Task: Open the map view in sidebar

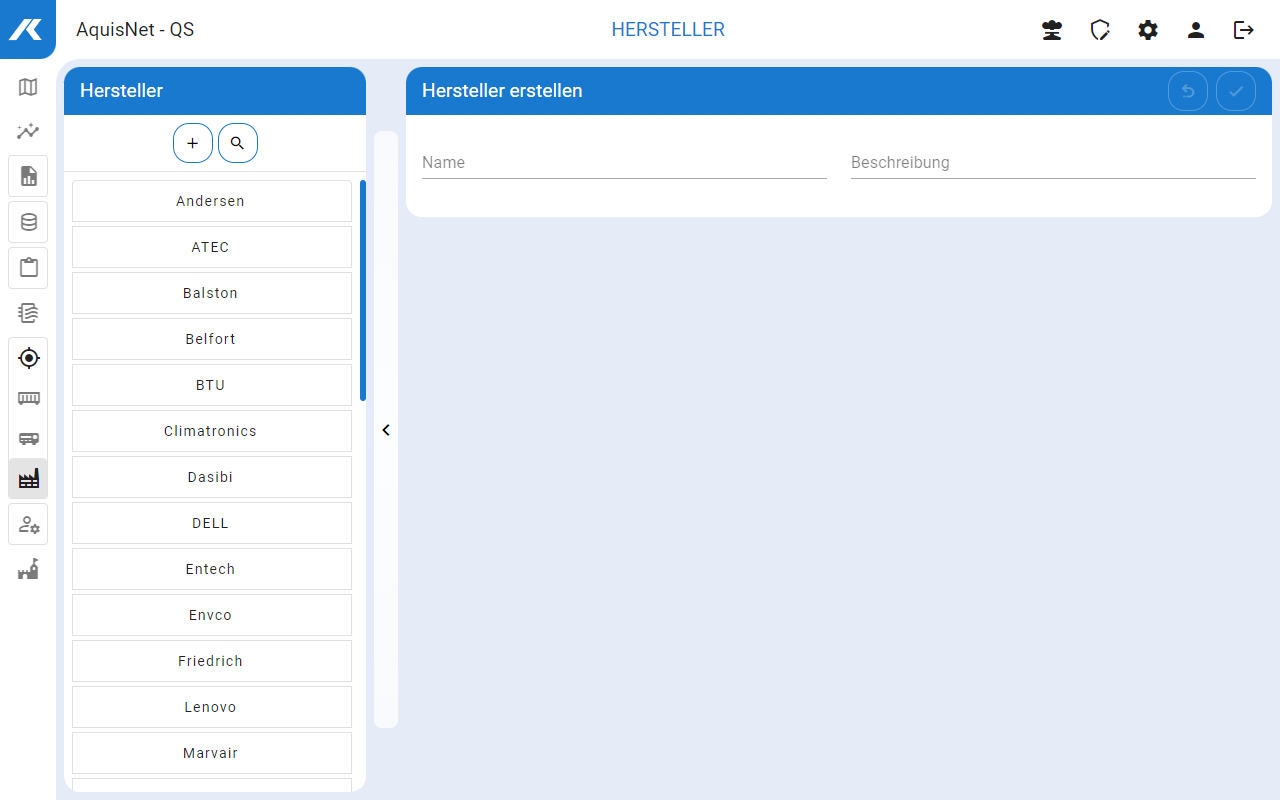Action: (28, 87)
